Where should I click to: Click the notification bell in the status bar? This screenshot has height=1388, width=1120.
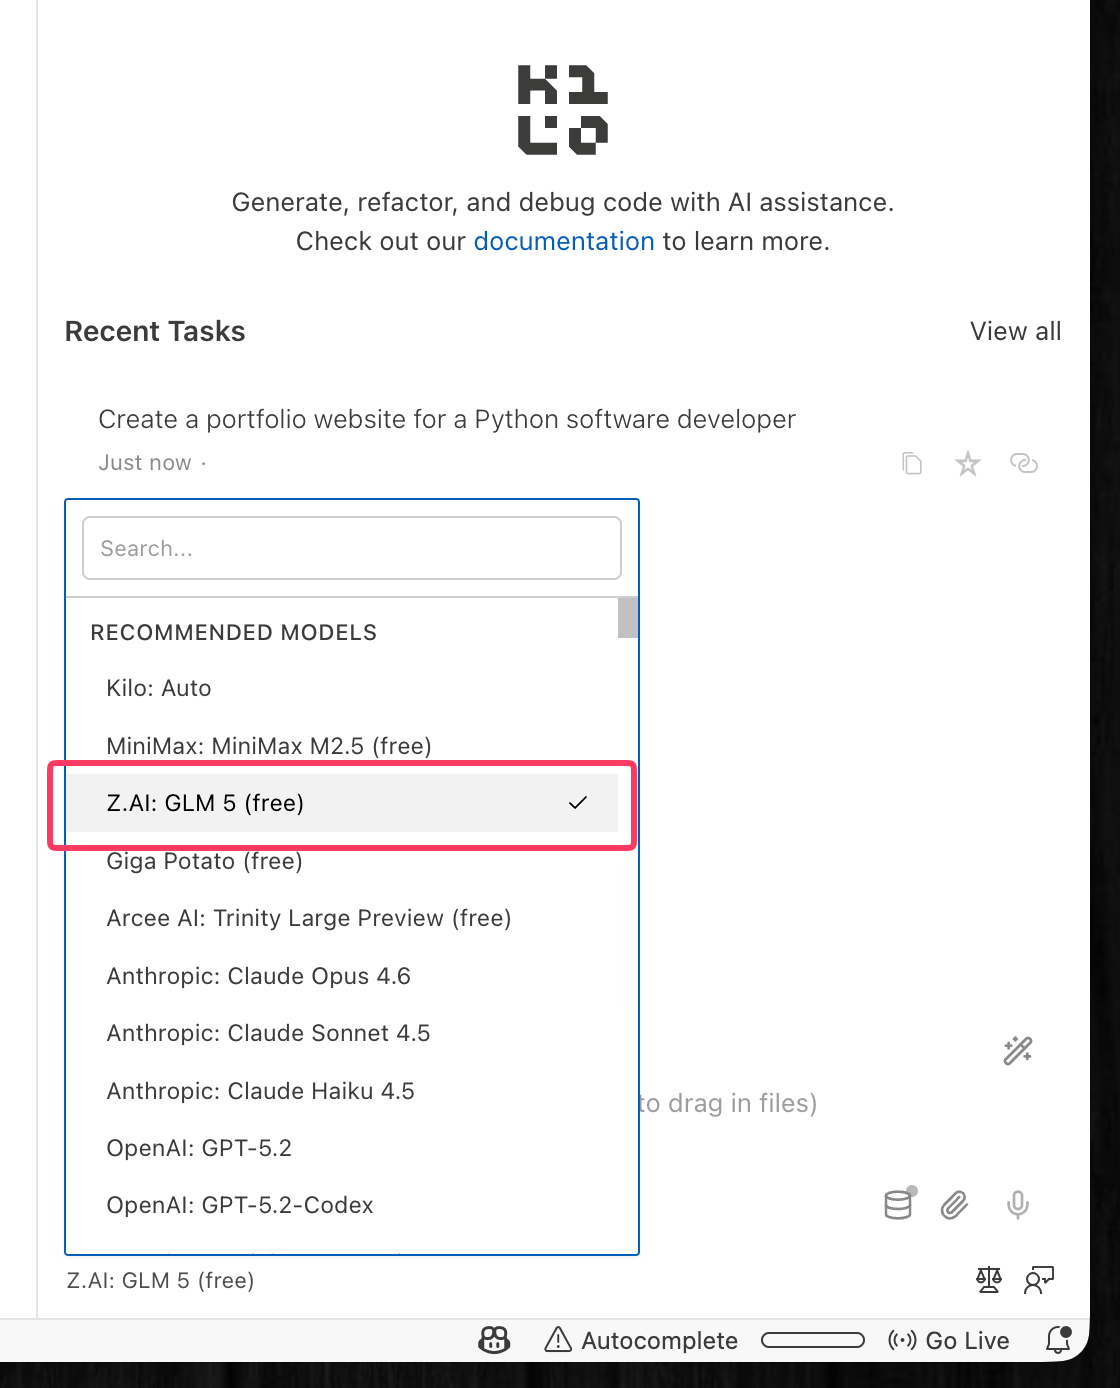[x=1058, y=1341]
